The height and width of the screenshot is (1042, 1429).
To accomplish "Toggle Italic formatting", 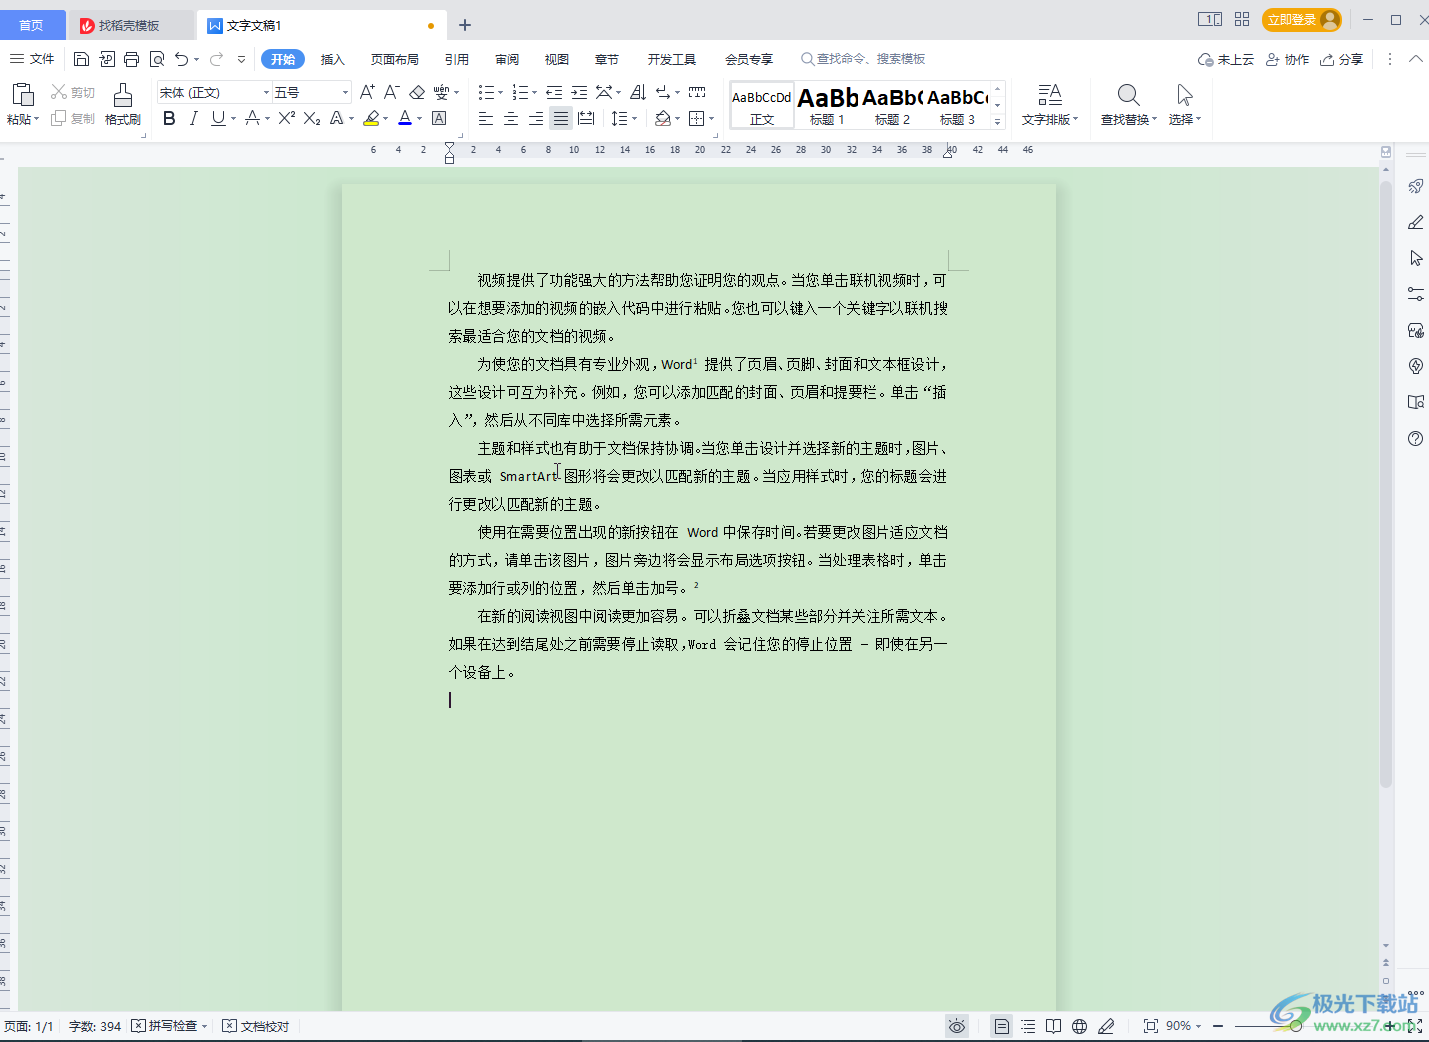I will pyautogui.click(x=193, y=118).
